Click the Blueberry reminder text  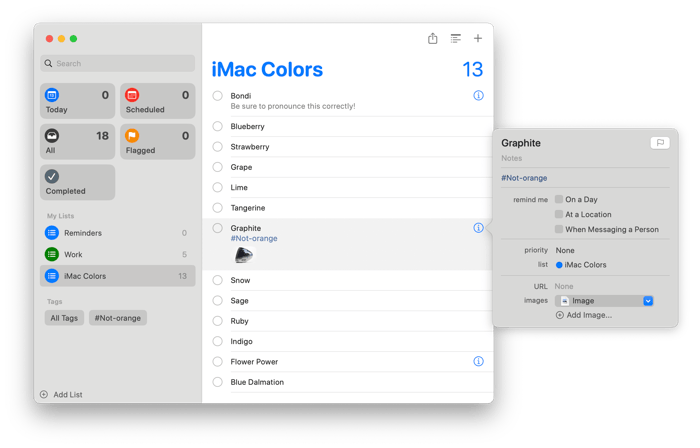point(247,126)
